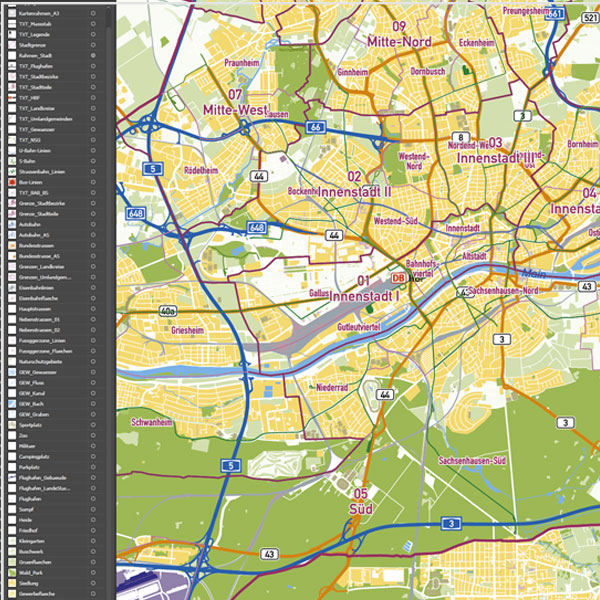The height and width of the screenshot is (600, 600).
Task: Toggle the target circle for Friedhof layer
Action: [x=93, y=528]
